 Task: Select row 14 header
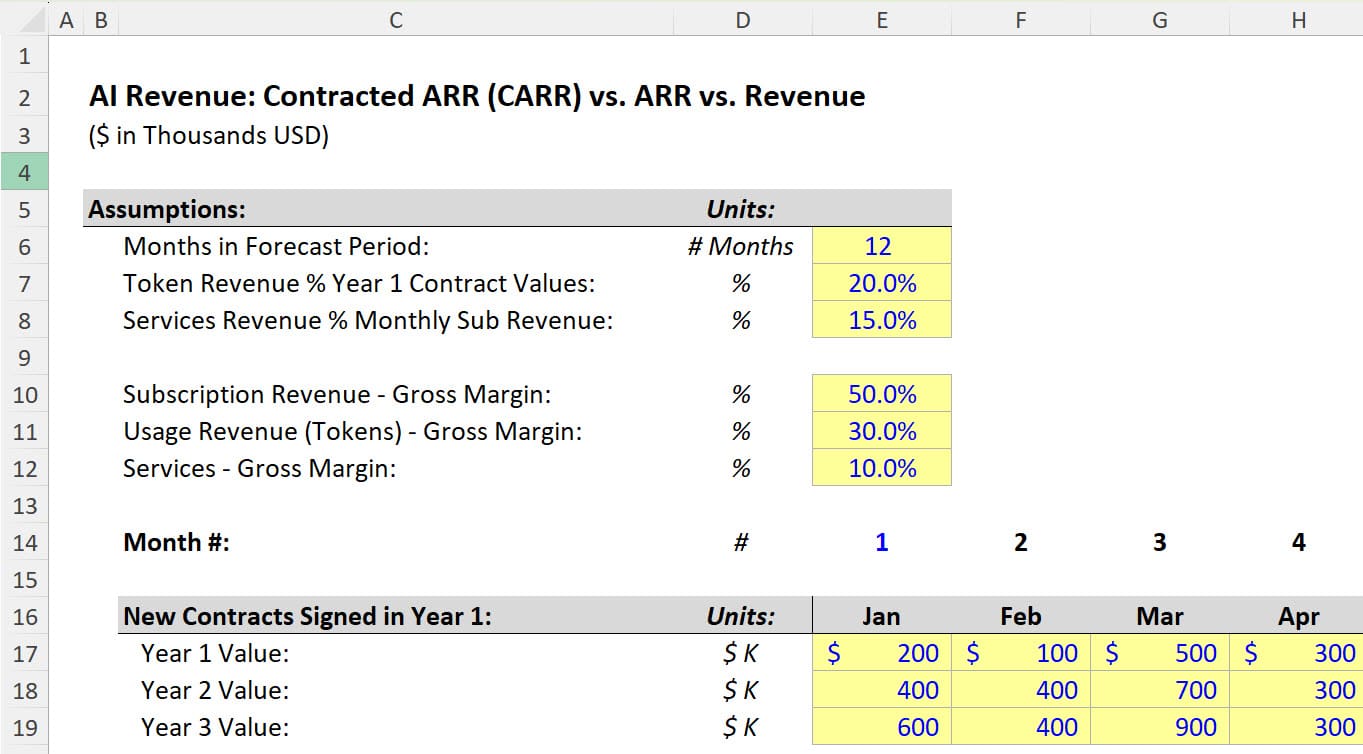coord(24,542)
